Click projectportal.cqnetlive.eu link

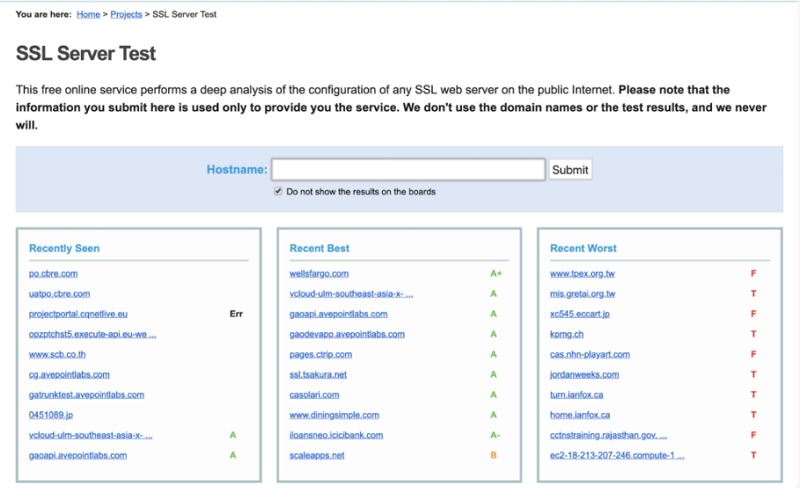[x=85, y=313]
